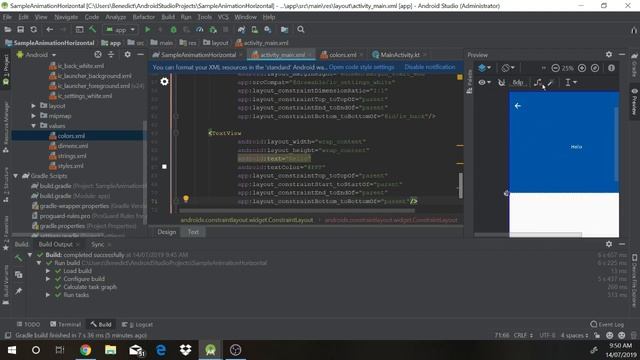
Task: Click the Back navigation arrow icon
Action: tap(49, 29)
